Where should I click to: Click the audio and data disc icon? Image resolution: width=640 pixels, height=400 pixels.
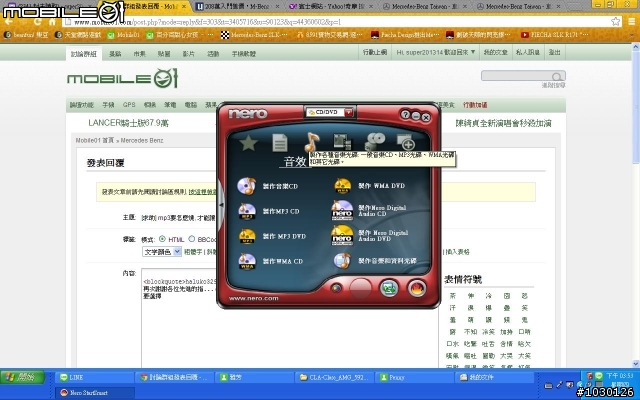pos(342,260)
